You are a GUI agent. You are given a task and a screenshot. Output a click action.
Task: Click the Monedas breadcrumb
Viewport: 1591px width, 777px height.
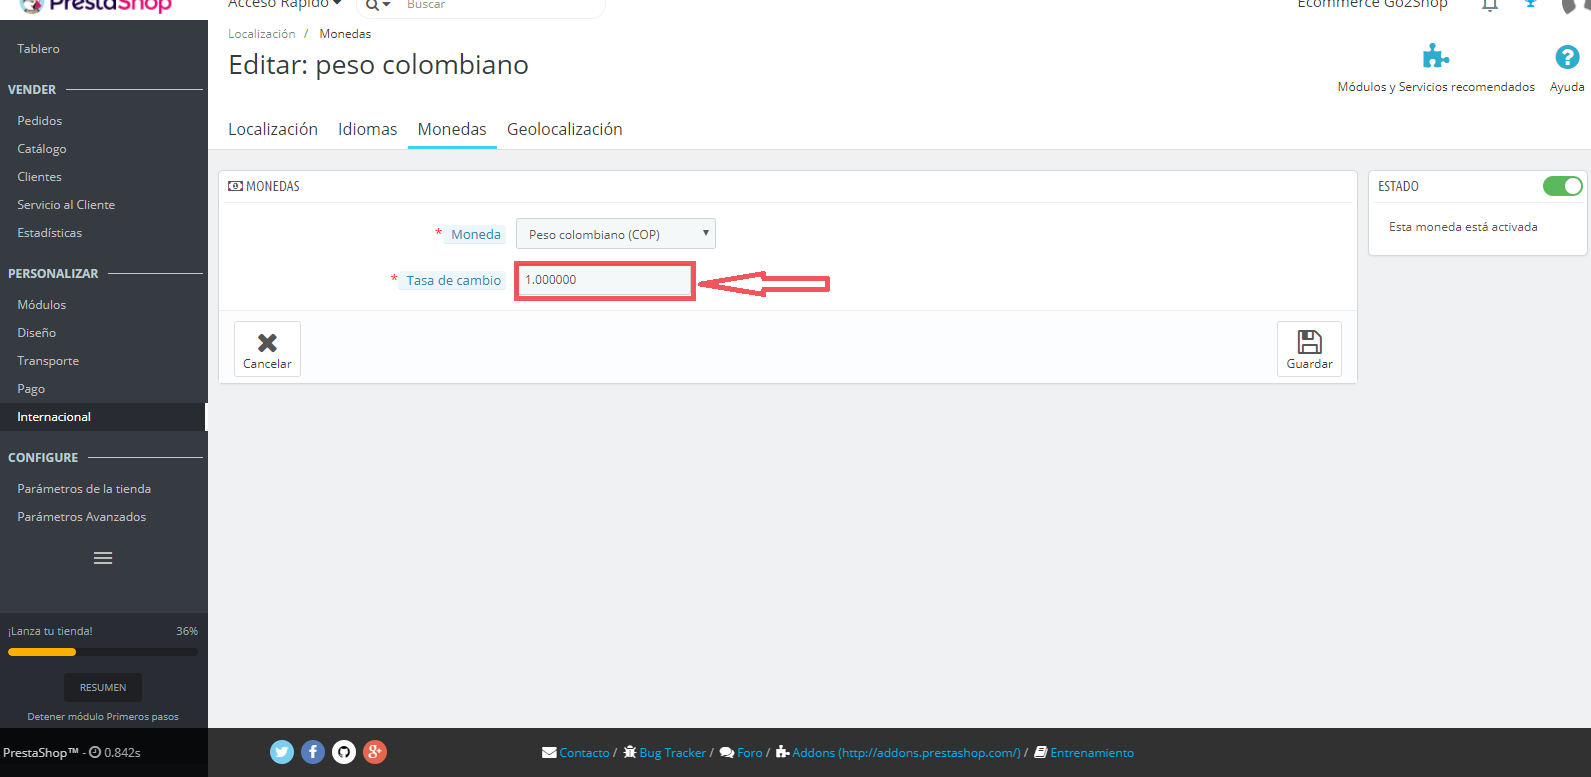pos(345,33)
